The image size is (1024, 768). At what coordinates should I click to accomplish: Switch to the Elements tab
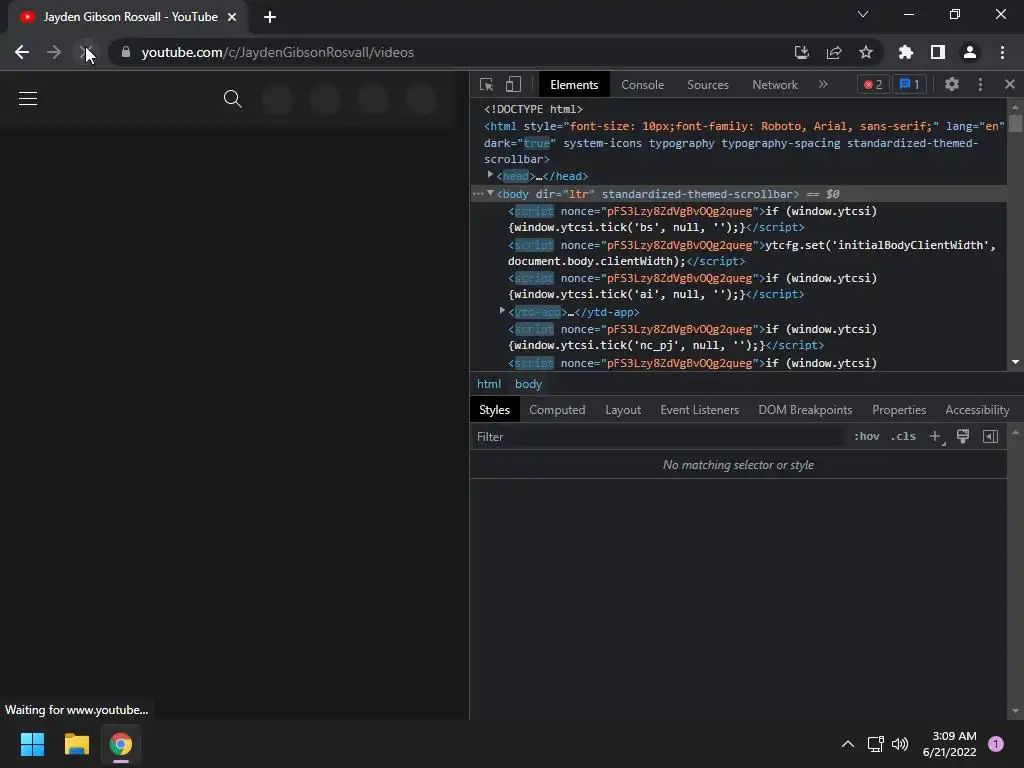tap(574, 85)
